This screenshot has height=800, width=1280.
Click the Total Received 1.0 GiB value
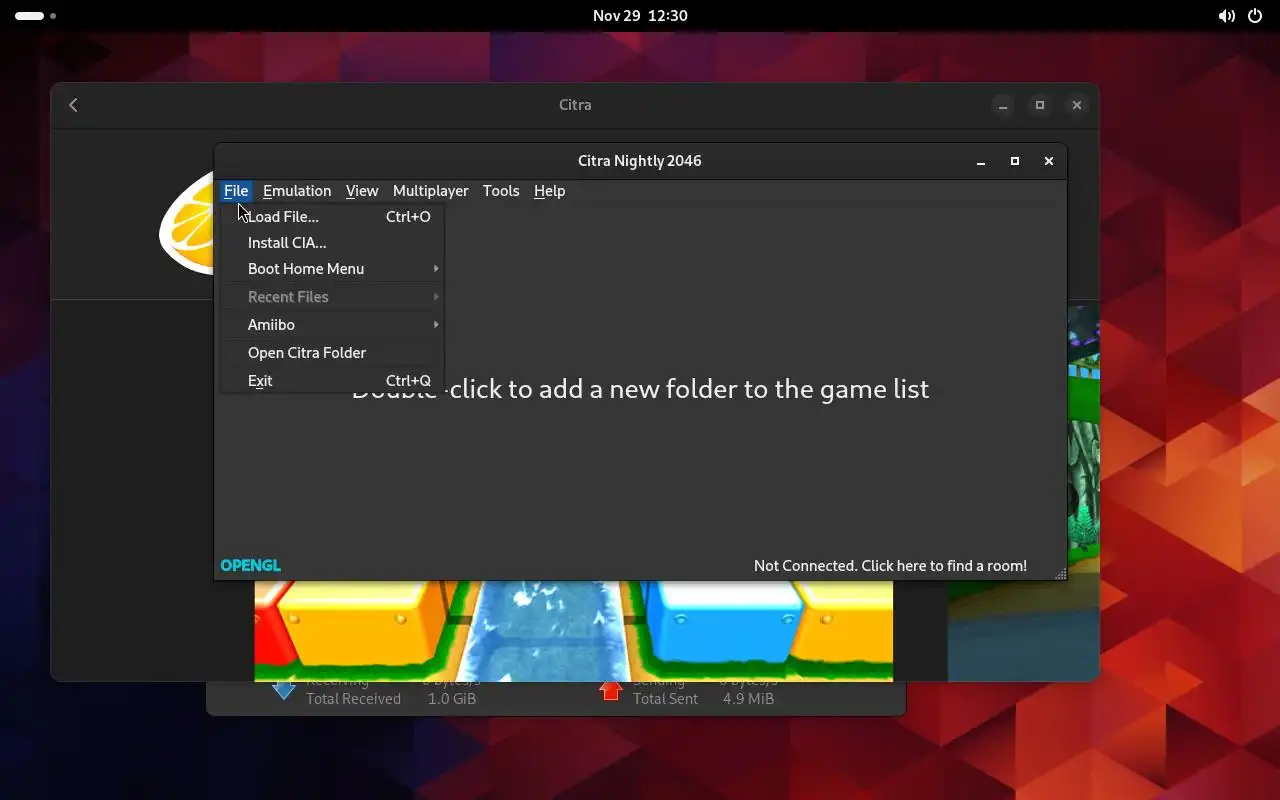[452, 699]
